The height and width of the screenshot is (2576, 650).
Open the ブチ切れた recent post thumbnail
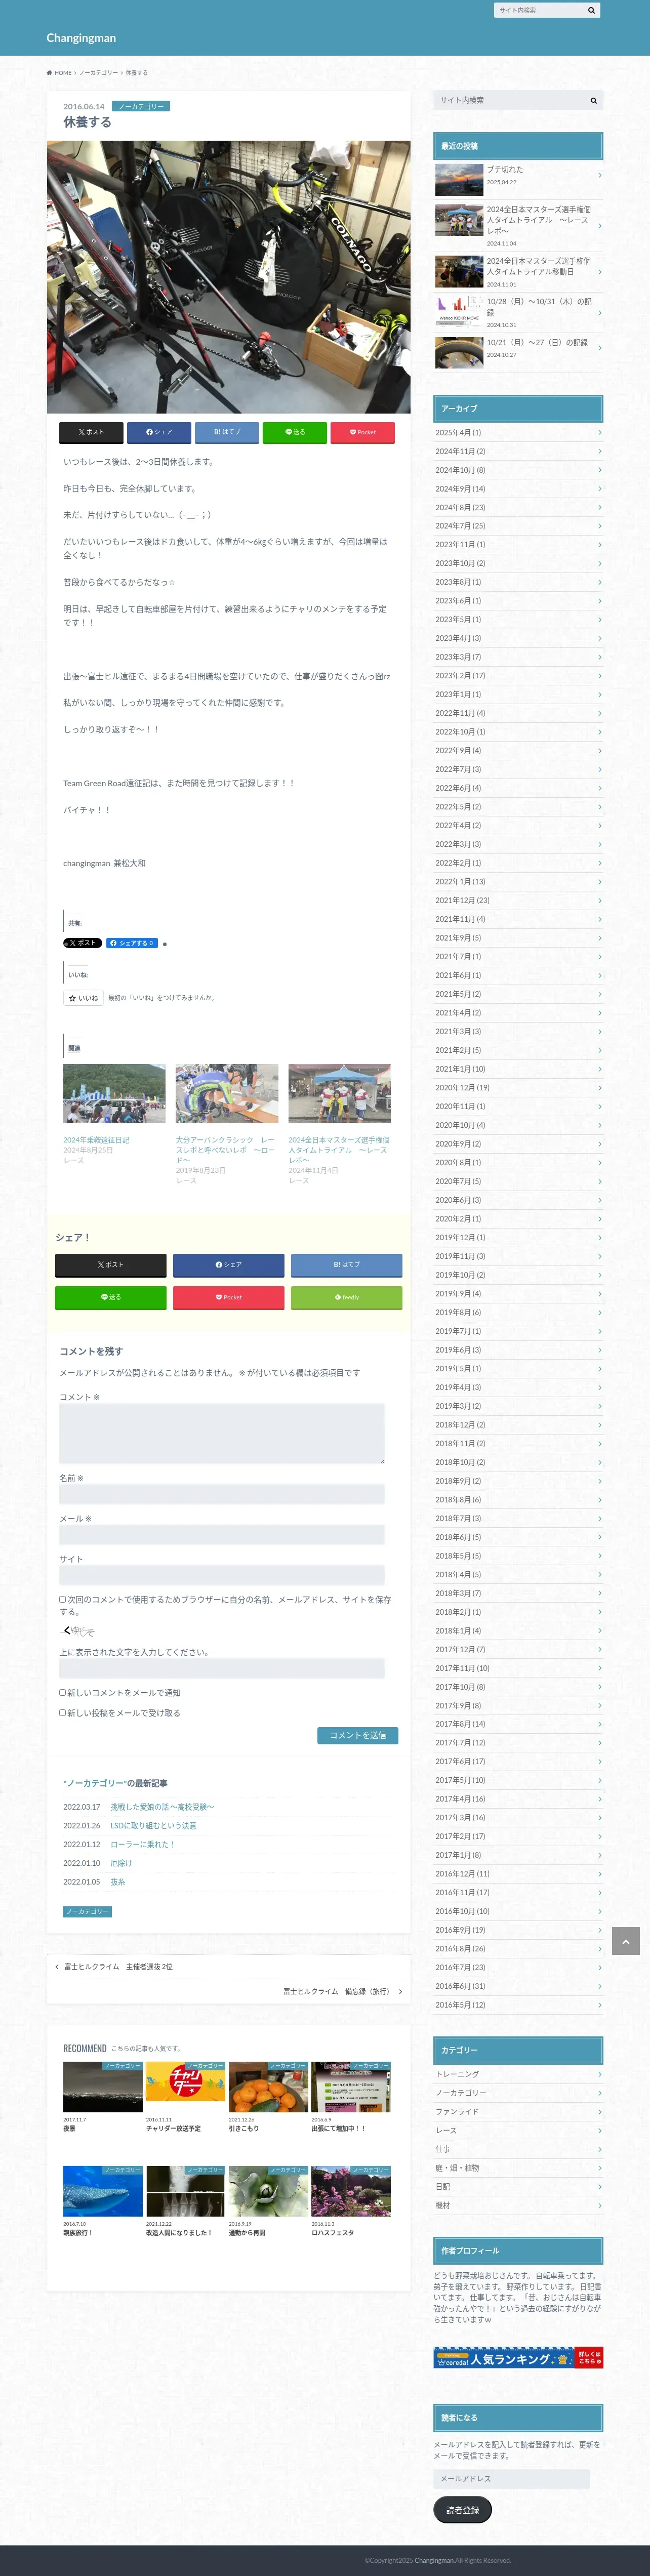click(459, 179)
